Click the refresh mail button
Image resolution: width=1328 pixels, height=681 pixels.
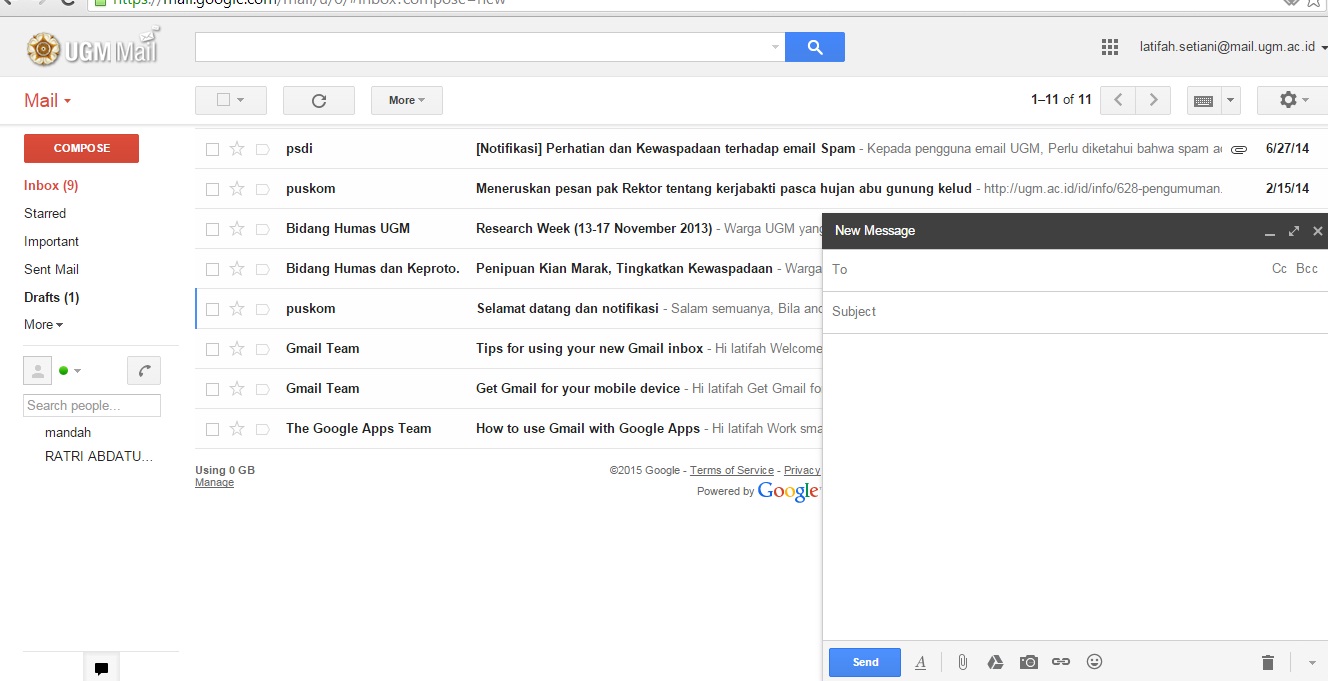coord(319,100)
